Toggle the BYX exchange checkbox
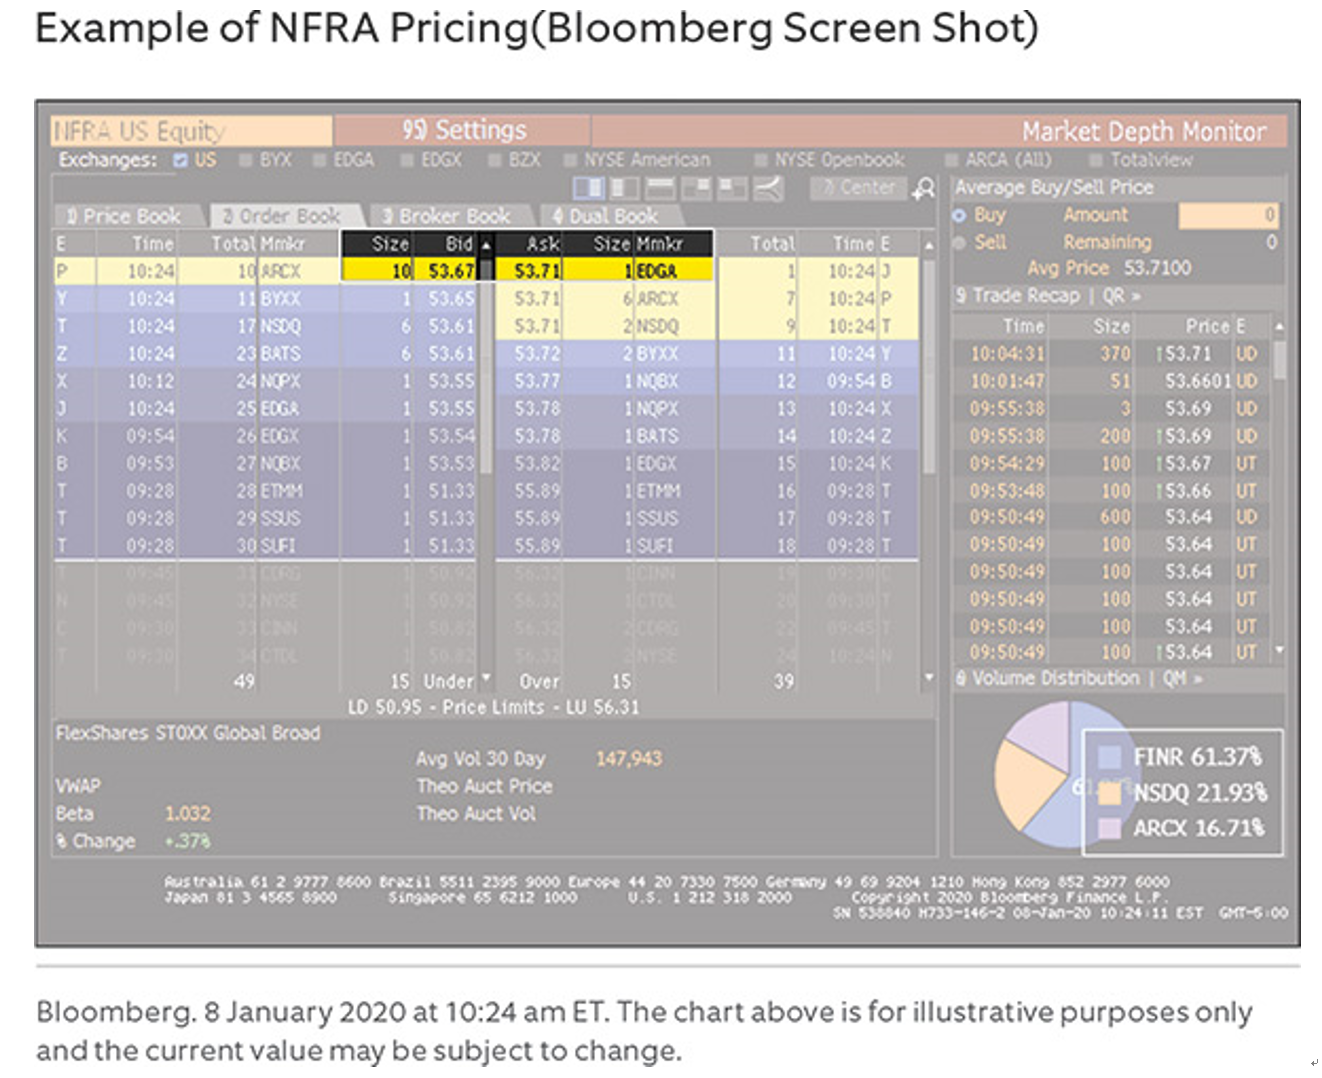Image resolution: width=1322 pixels, height=1078 pixels. (245, 160)
